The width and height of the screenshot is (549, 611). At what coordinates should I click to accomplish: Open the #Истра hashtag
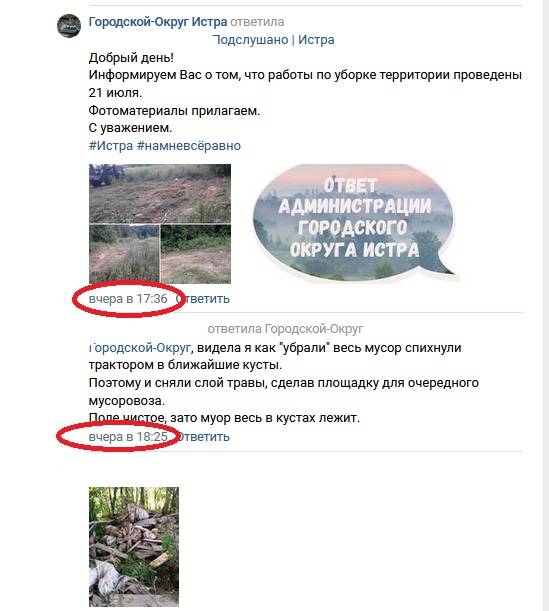pos(111,146)
